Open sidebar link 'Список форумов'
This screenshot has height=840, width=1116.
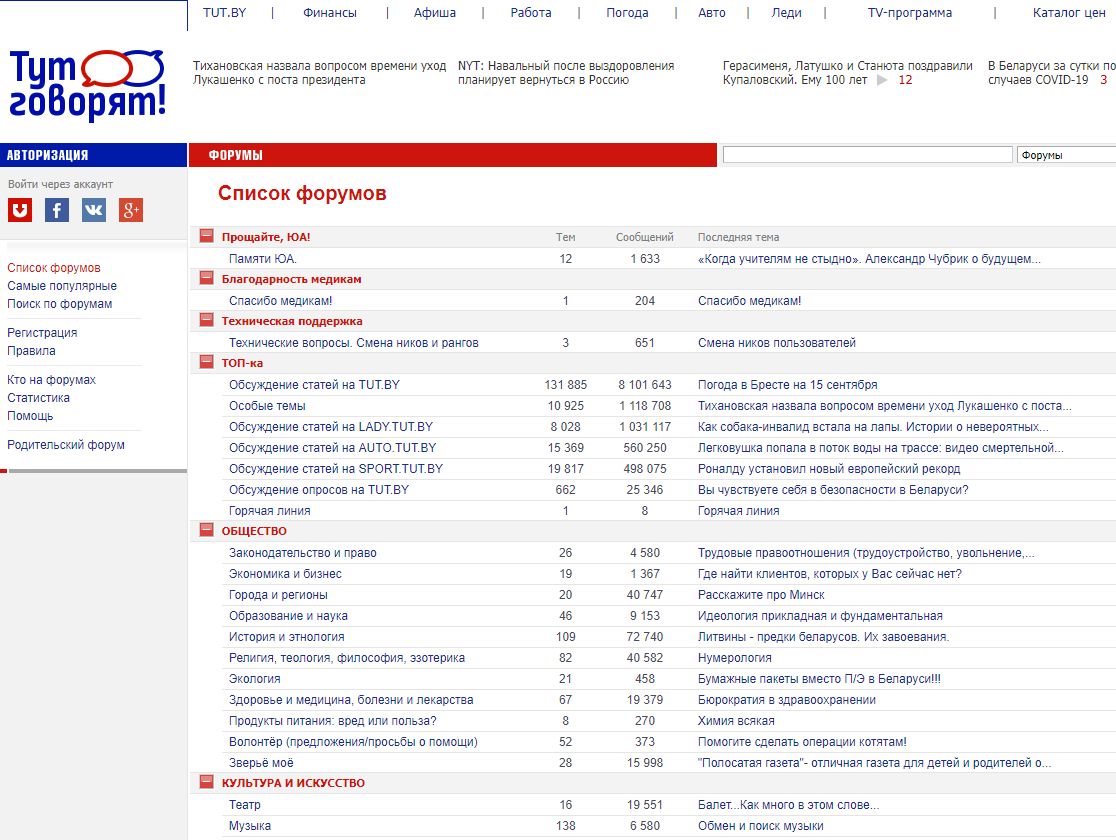click(54, 268)
